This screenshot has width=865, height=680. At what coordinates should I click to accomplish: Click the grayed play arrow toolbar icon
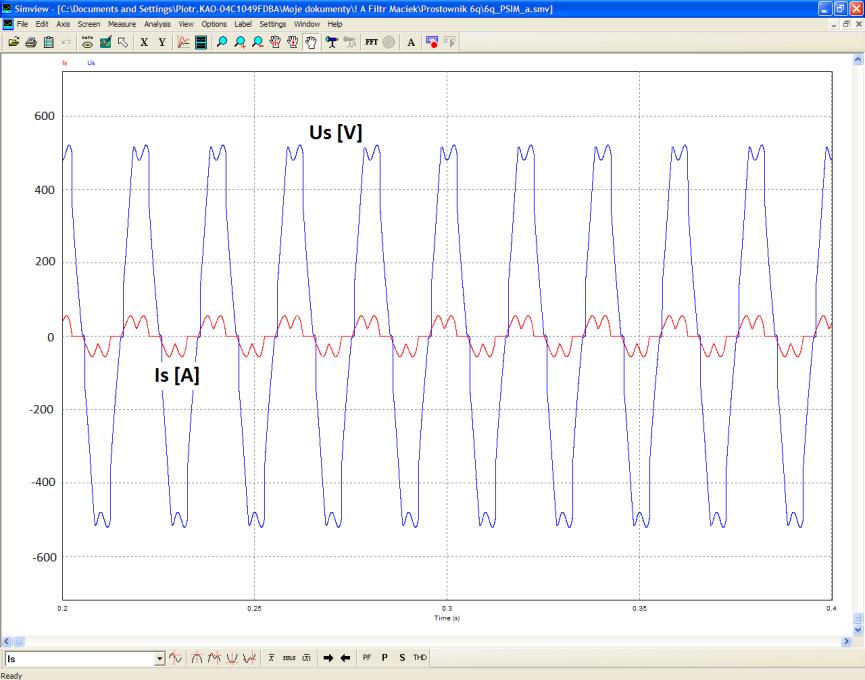[450, 42]
